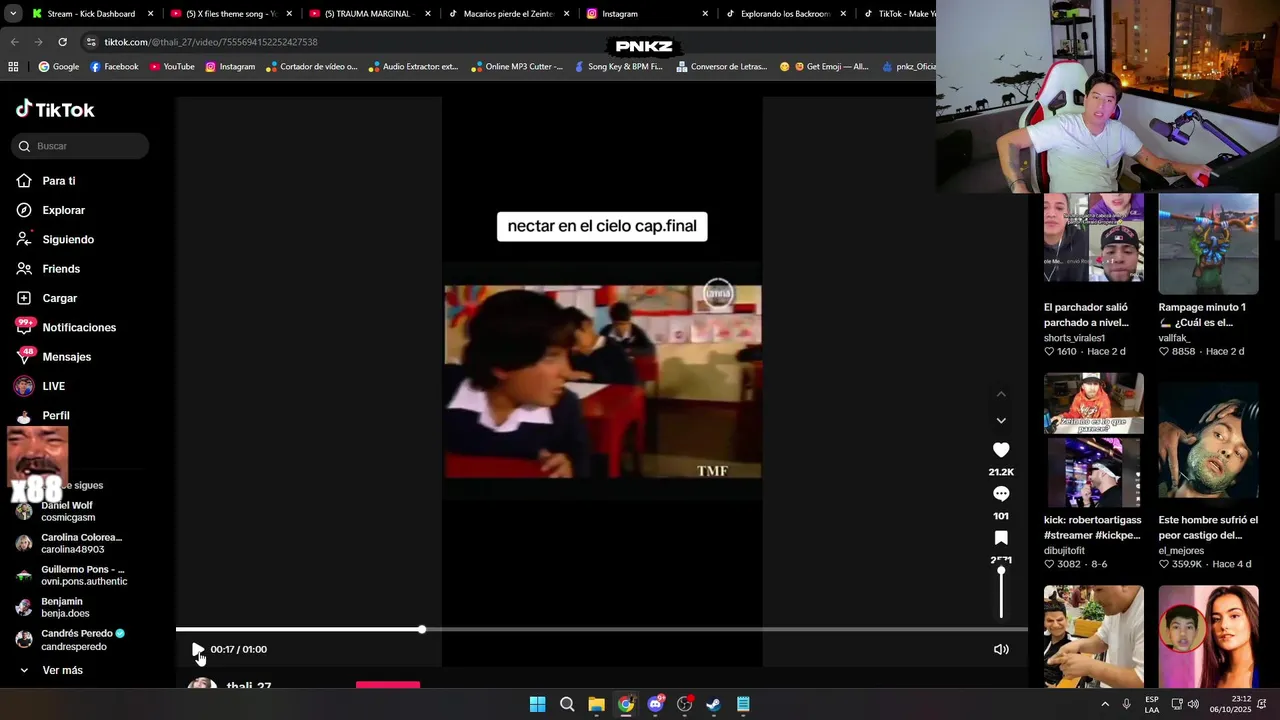1280x720 pixels.
Task: Open Mensajes inbox
Action: click(54, 357)
